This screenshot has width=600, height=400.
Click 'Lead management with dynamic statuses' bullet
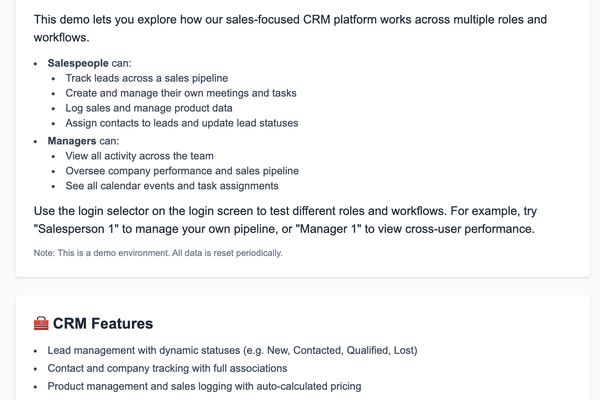click(159, 351)
